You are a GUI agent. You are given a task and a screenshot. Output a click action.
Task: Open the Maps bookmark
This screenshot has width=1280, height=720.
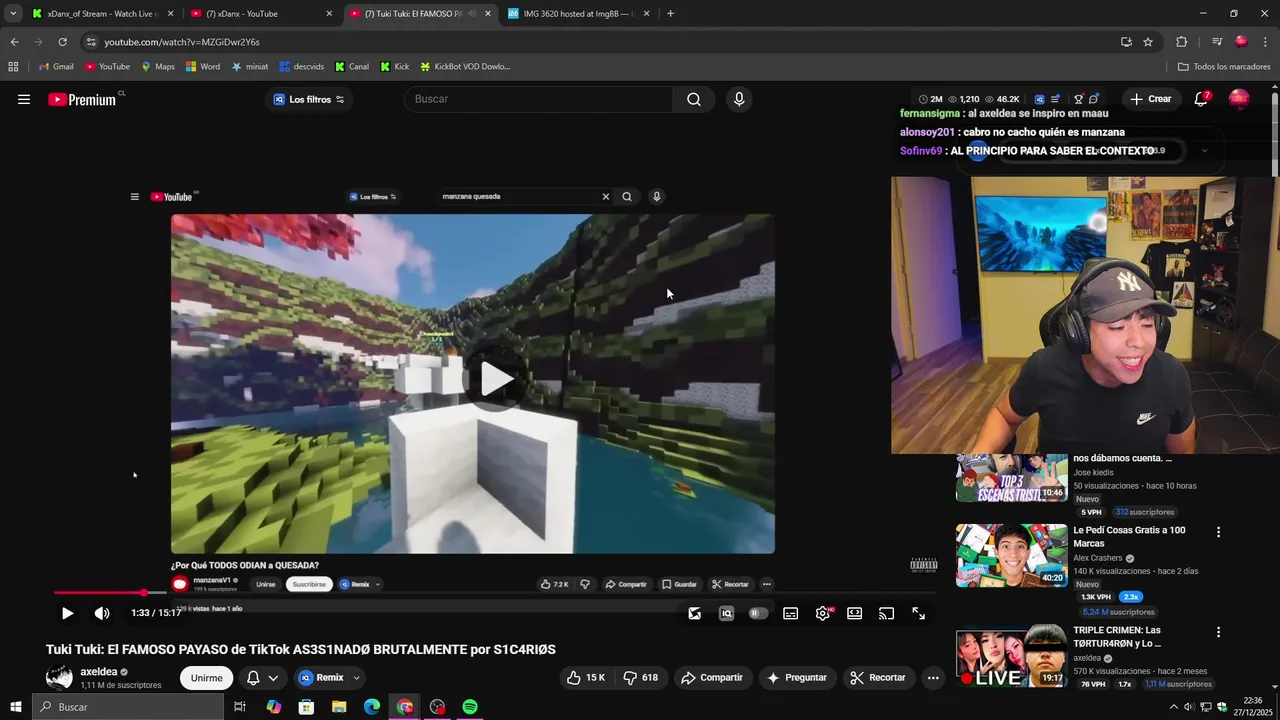click(158, 67)
